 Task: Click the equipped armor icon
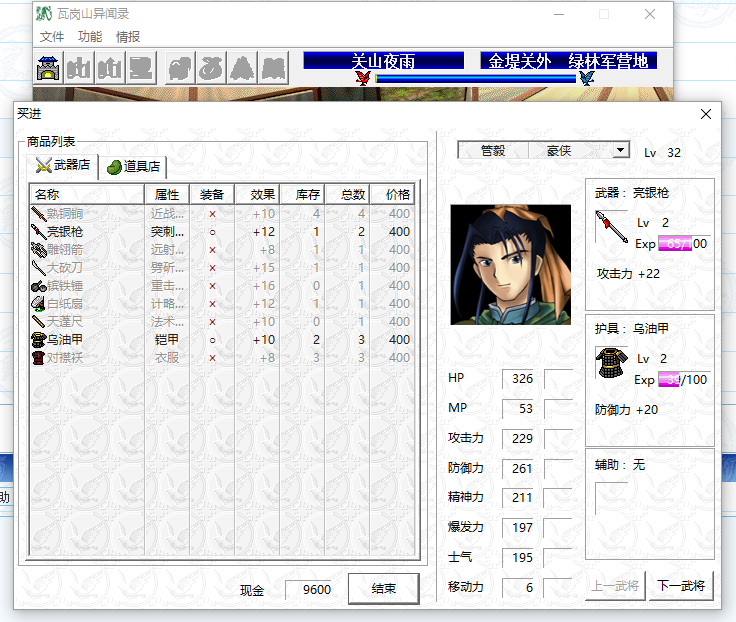612,363
